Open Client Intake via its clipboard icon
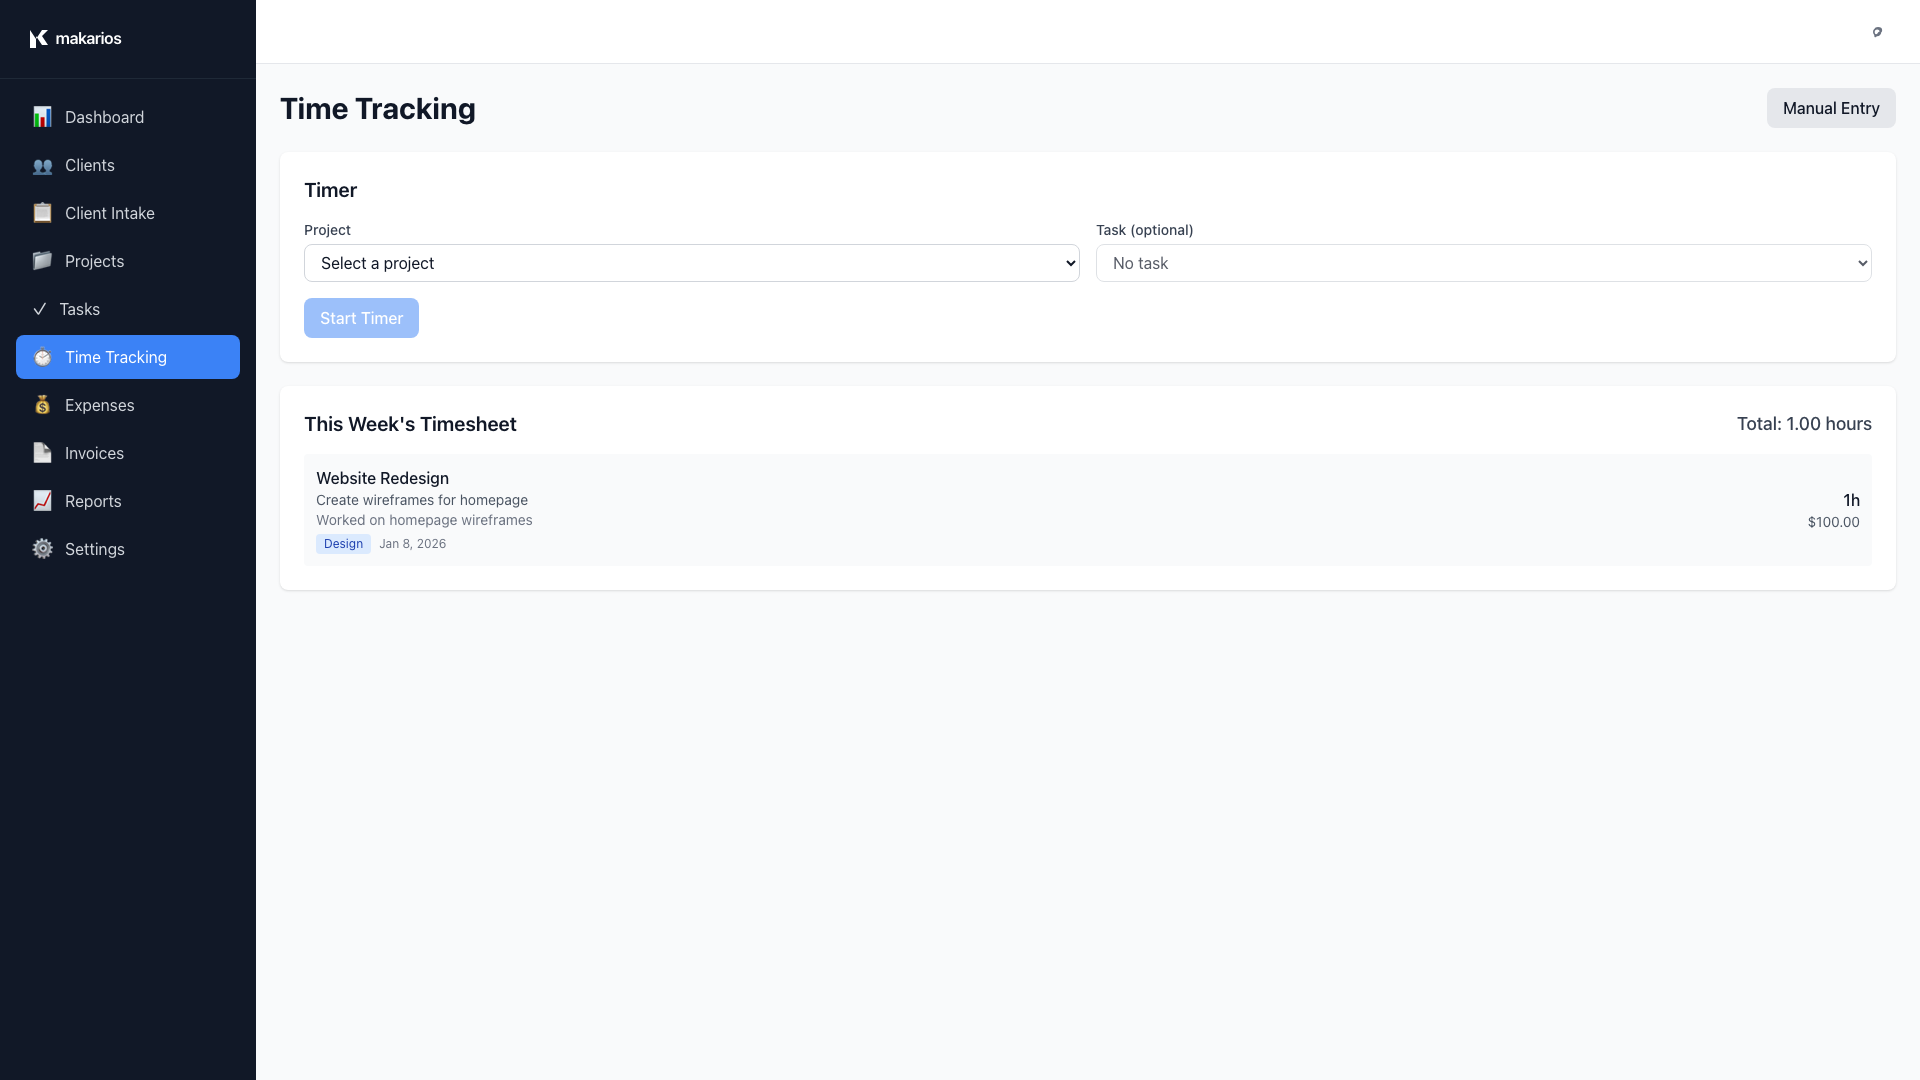The height and width of the screenshot is (1080, 1920). [42, 213]
